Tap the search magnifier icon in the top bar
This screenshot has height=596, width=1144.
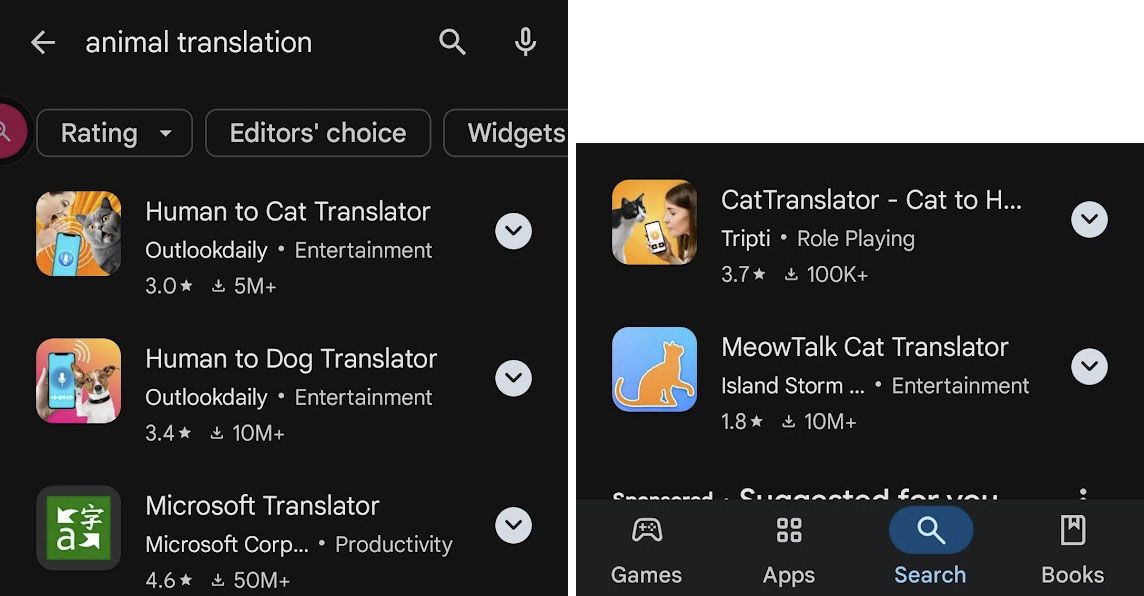[452, 42]
